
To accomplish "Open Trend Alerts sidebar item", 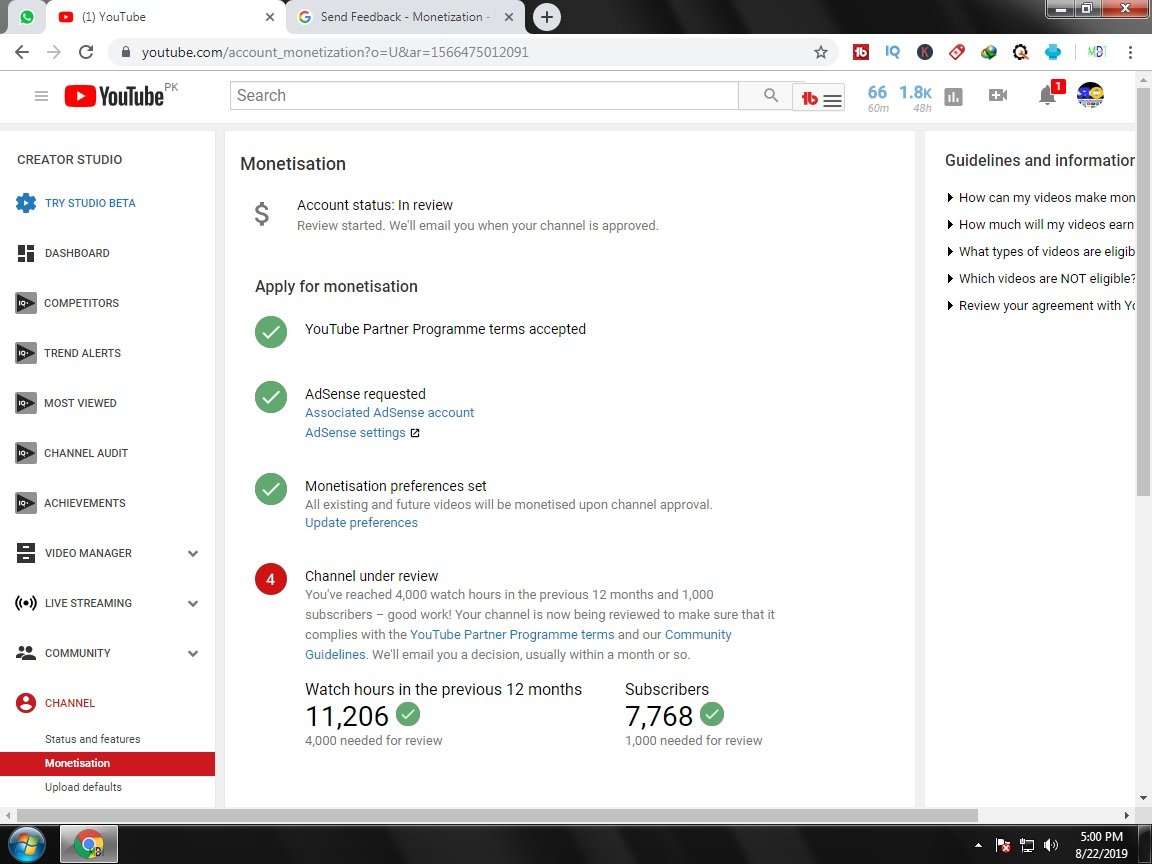I will pyautogui.click(x=68, y=353).
